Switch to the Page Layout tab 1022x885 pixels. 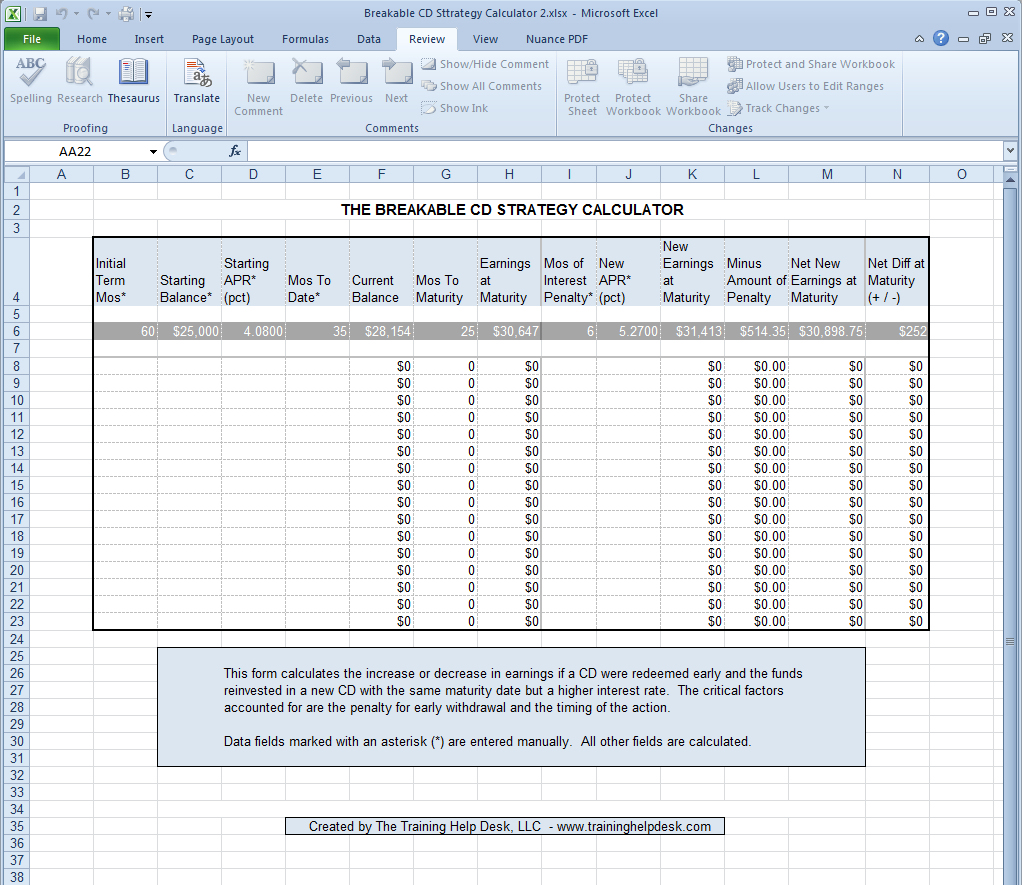click(223, 39)
